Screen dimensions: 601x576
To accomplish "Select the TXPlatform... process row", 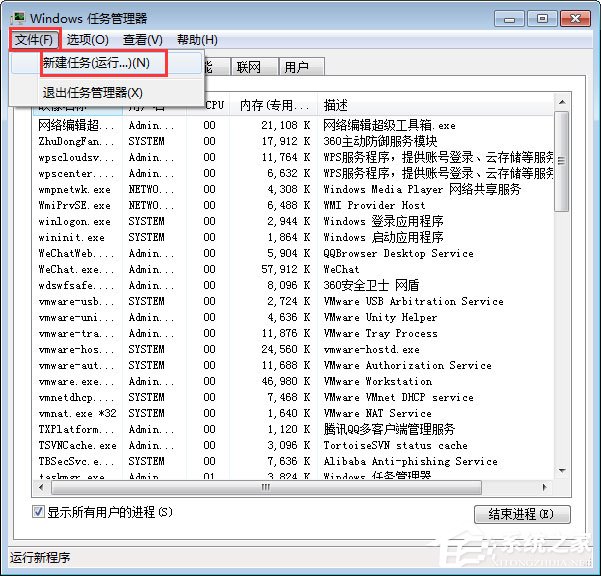I will (293, 429).
